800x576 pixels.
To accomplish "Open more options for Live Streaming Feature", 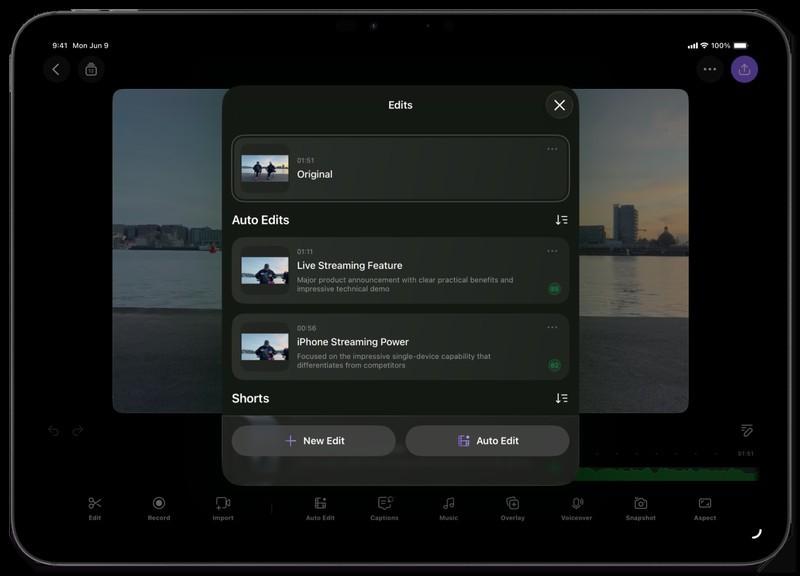I will 552,251.
